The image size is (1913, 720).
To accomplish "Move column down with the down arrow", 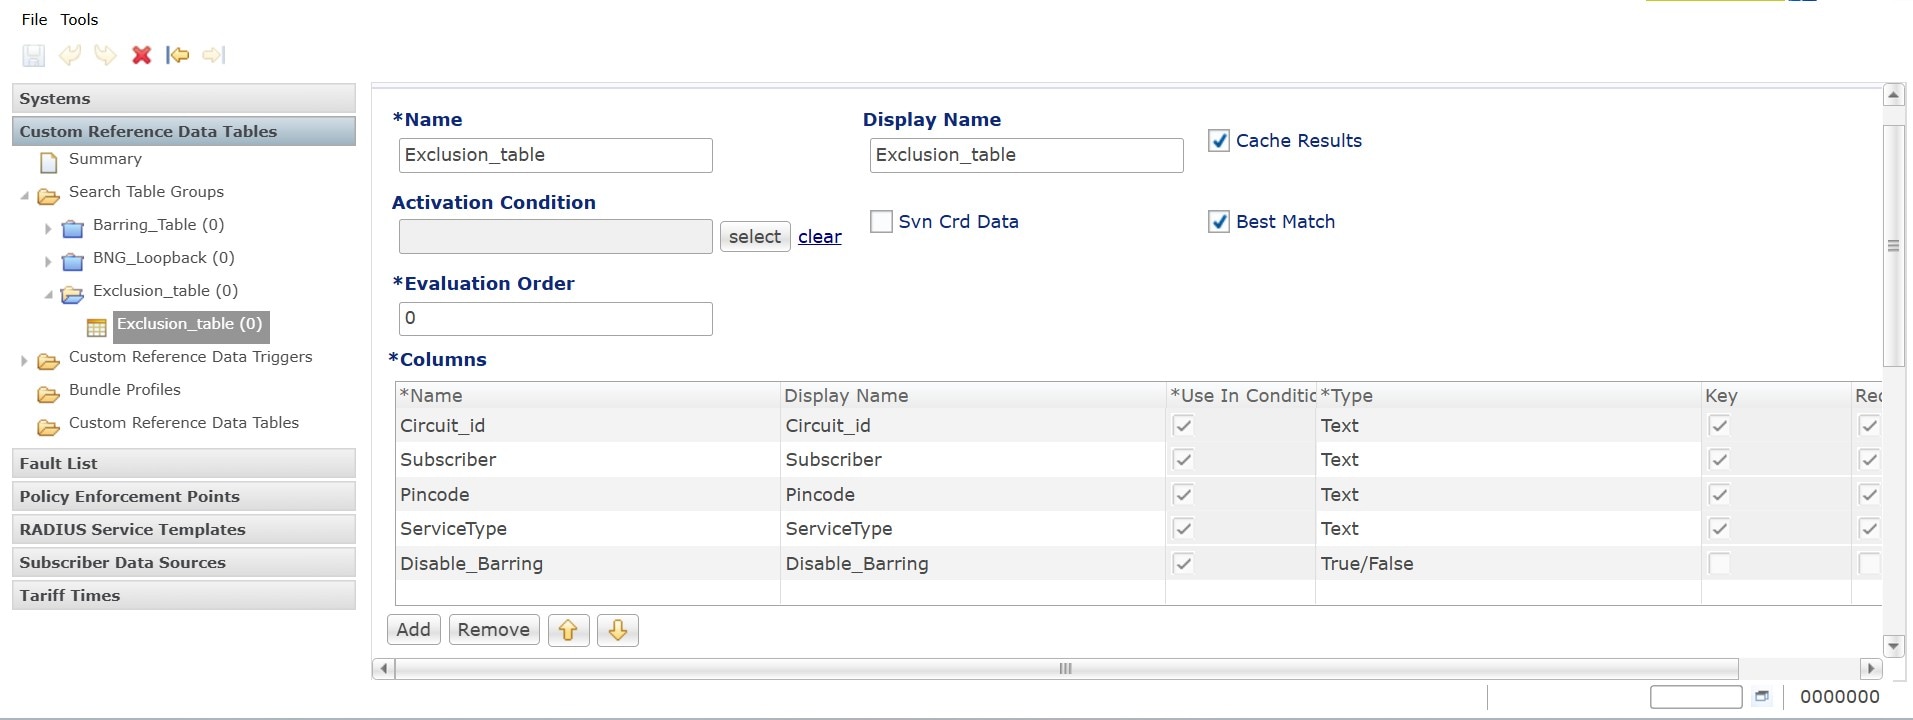I will click(617, 630).
